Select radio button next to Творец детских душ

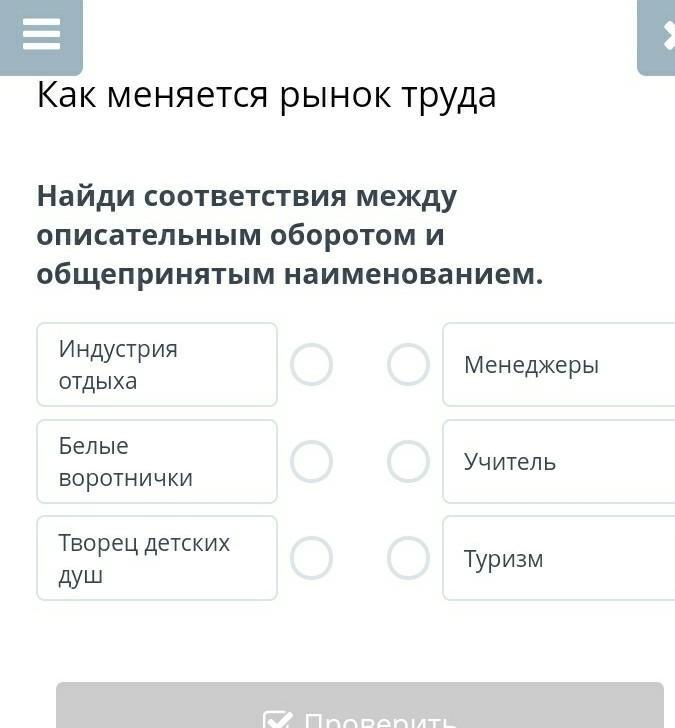point(311,558)
